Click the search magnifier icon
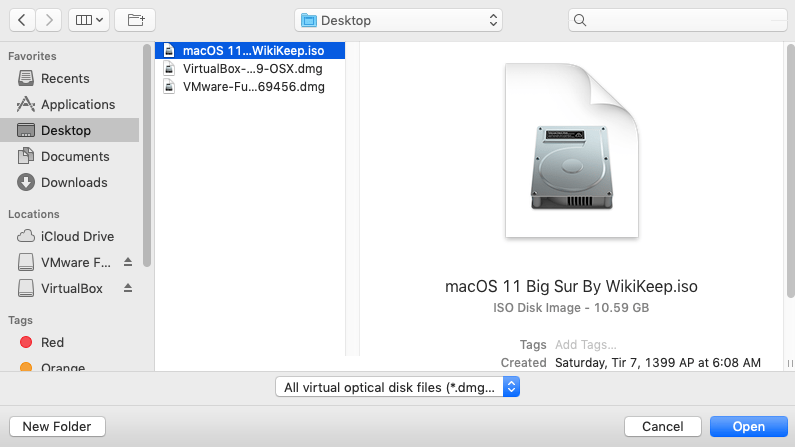 tap(580, 20)
